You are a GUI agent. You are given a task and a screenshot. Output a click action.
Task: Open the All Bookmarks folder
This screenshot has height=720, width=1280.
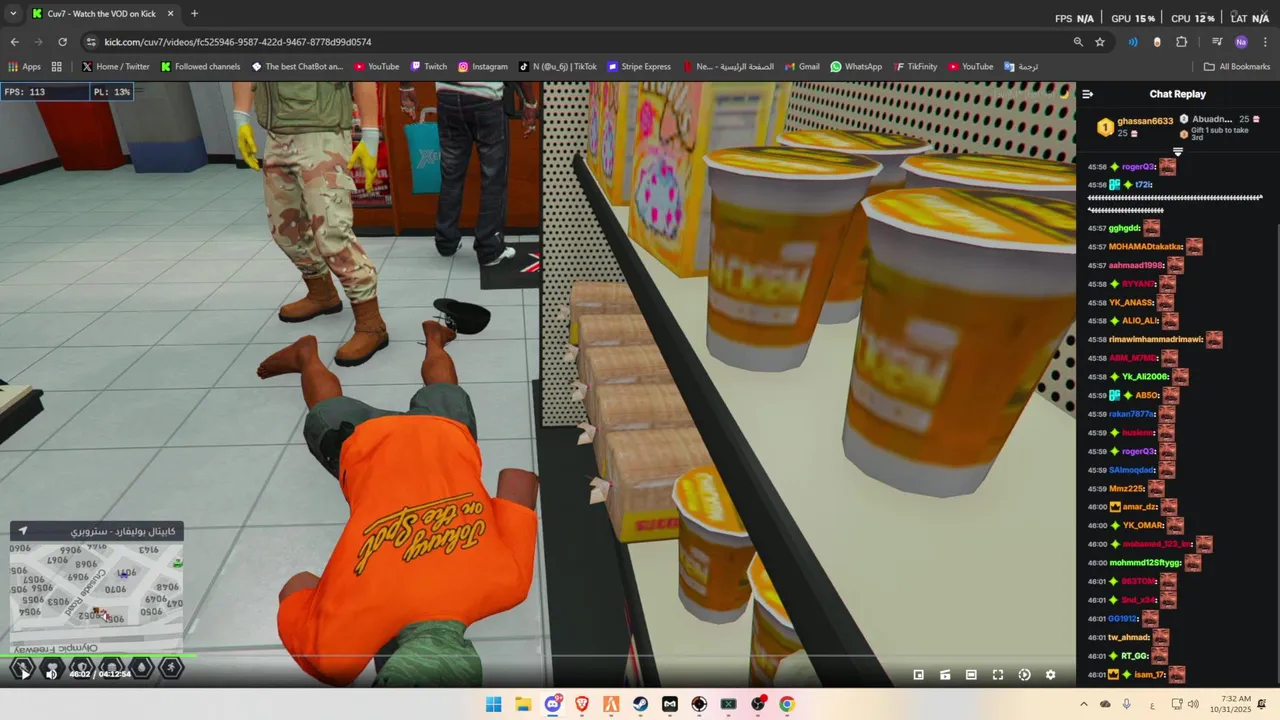click(x=1237, y=67)
